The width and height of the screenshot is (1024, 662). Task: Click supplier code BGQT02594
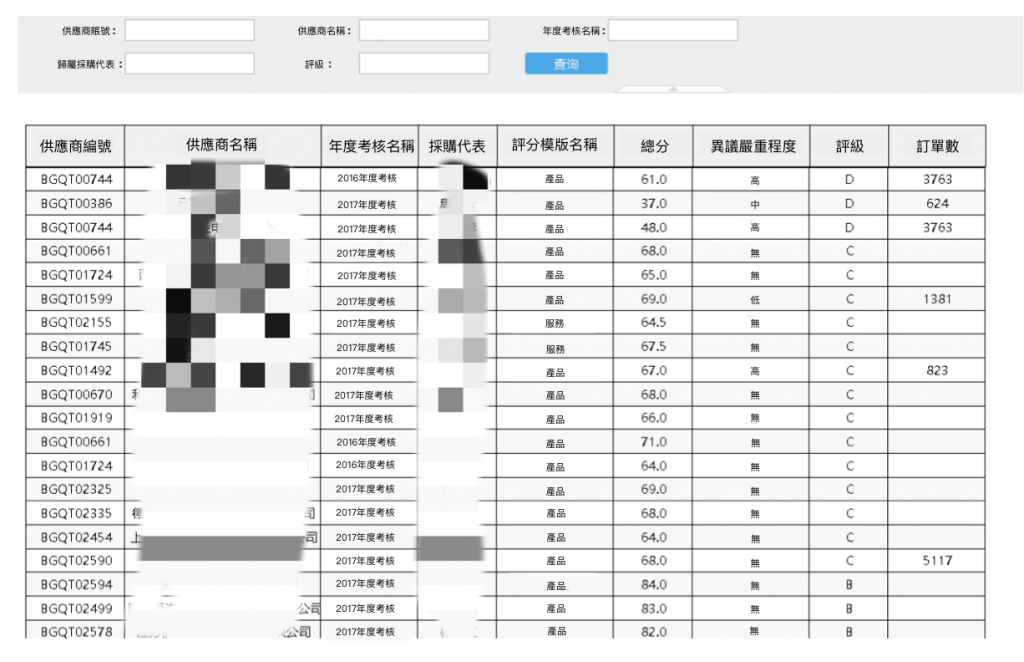click(76, 585)
